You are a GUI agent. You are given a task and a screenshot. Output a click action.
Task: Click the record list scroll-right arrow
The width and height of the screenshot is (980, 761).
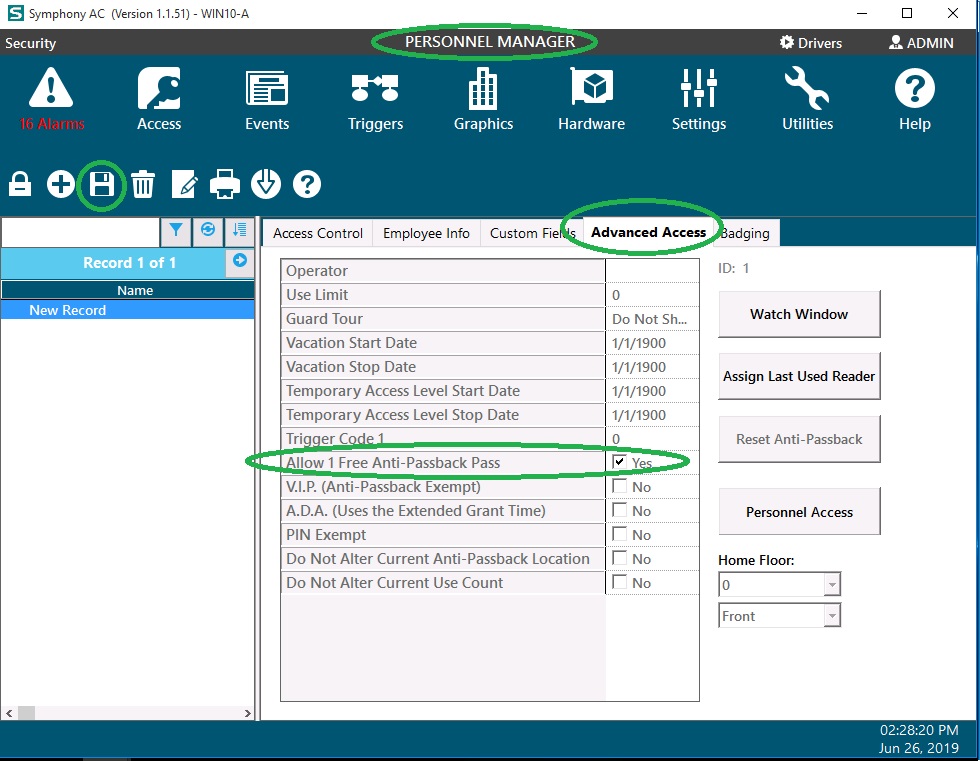pos(247,713)
